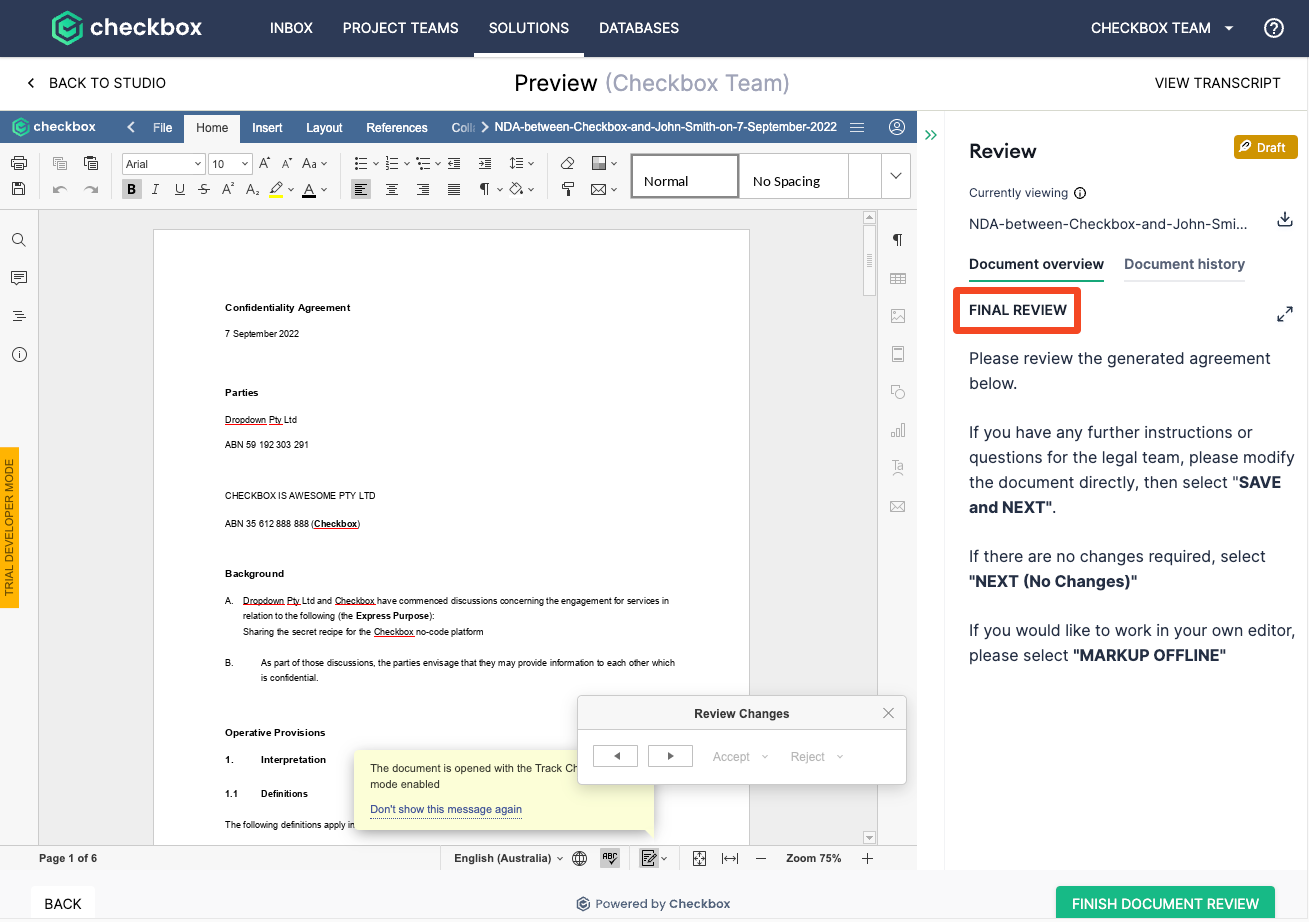Copy formatting with the paint roller icon
Screen dimensions: 1309x922
567,189
